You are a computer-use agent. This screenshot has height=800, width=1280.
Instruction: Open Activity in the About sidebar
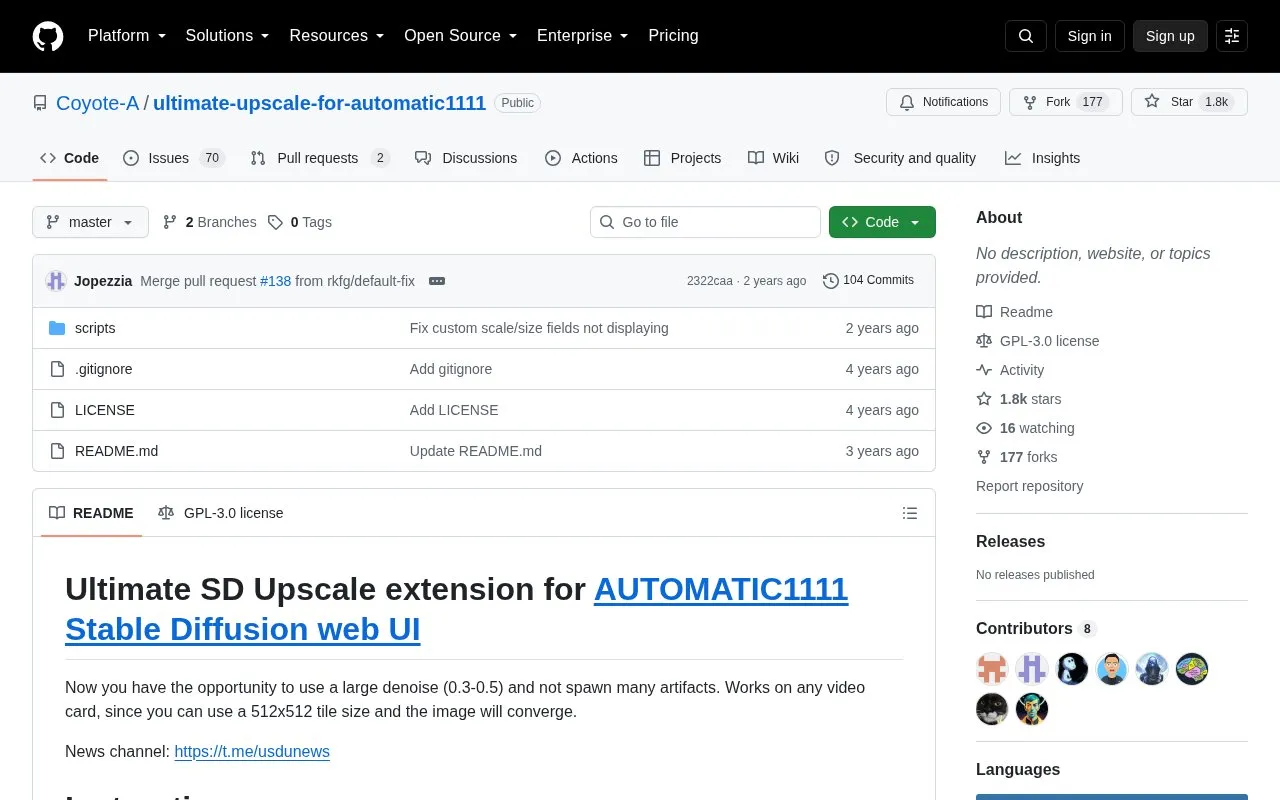[1010, 370]
